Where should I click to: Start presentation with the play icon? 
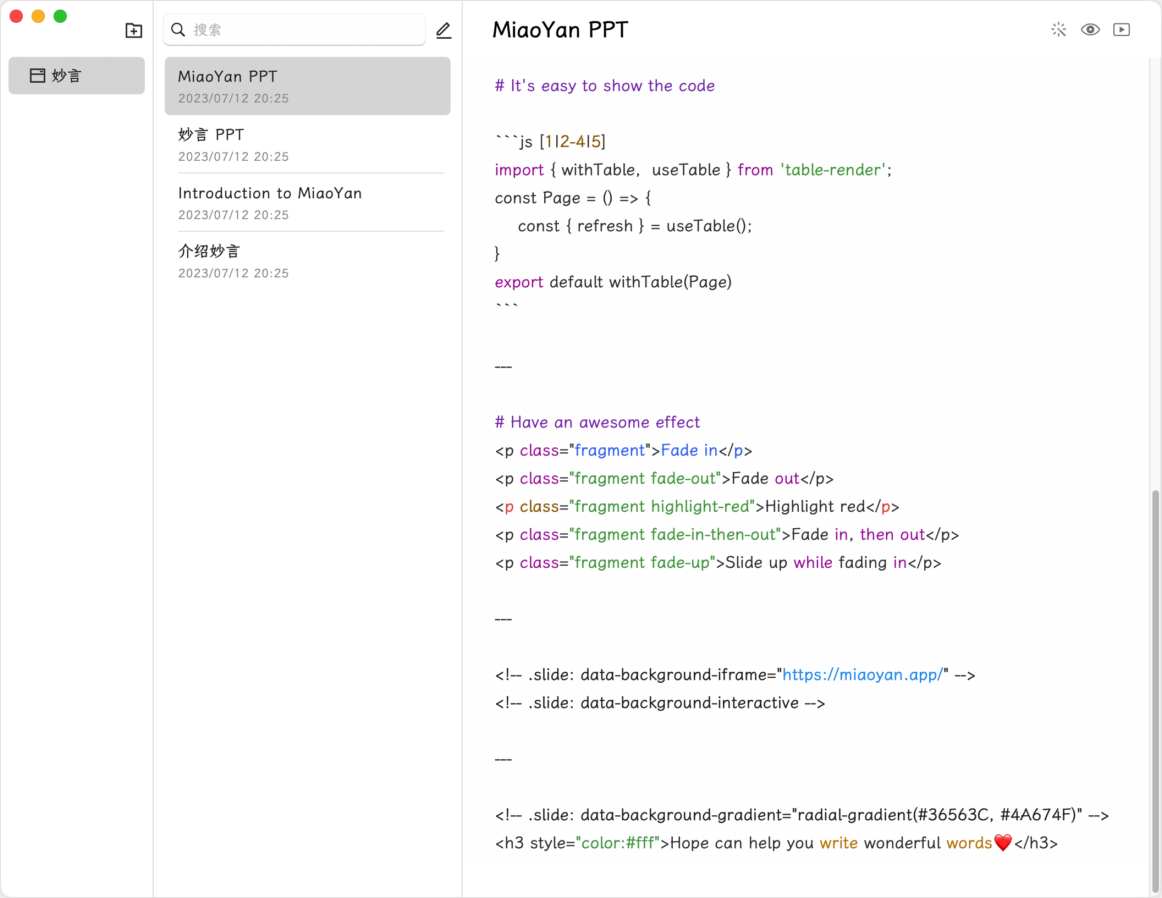pos(1121,30)
